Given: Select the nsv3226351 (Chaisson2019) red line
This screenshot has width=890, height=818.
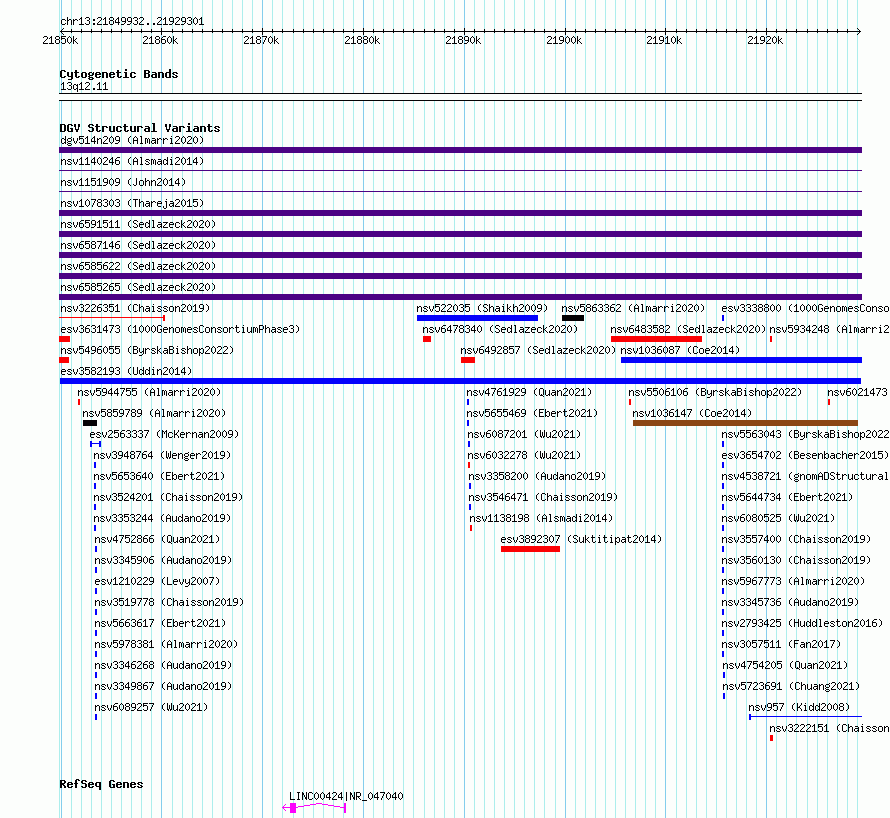Looking at the screenshot, I should click(112, 318).
